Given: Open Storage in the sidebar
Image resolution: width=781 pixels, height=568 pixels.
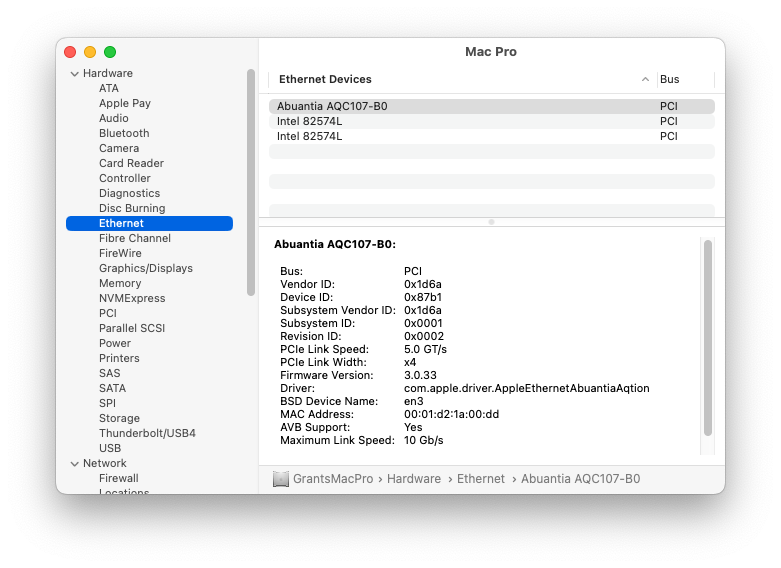Looking at the screenshot, I should 119,418.
